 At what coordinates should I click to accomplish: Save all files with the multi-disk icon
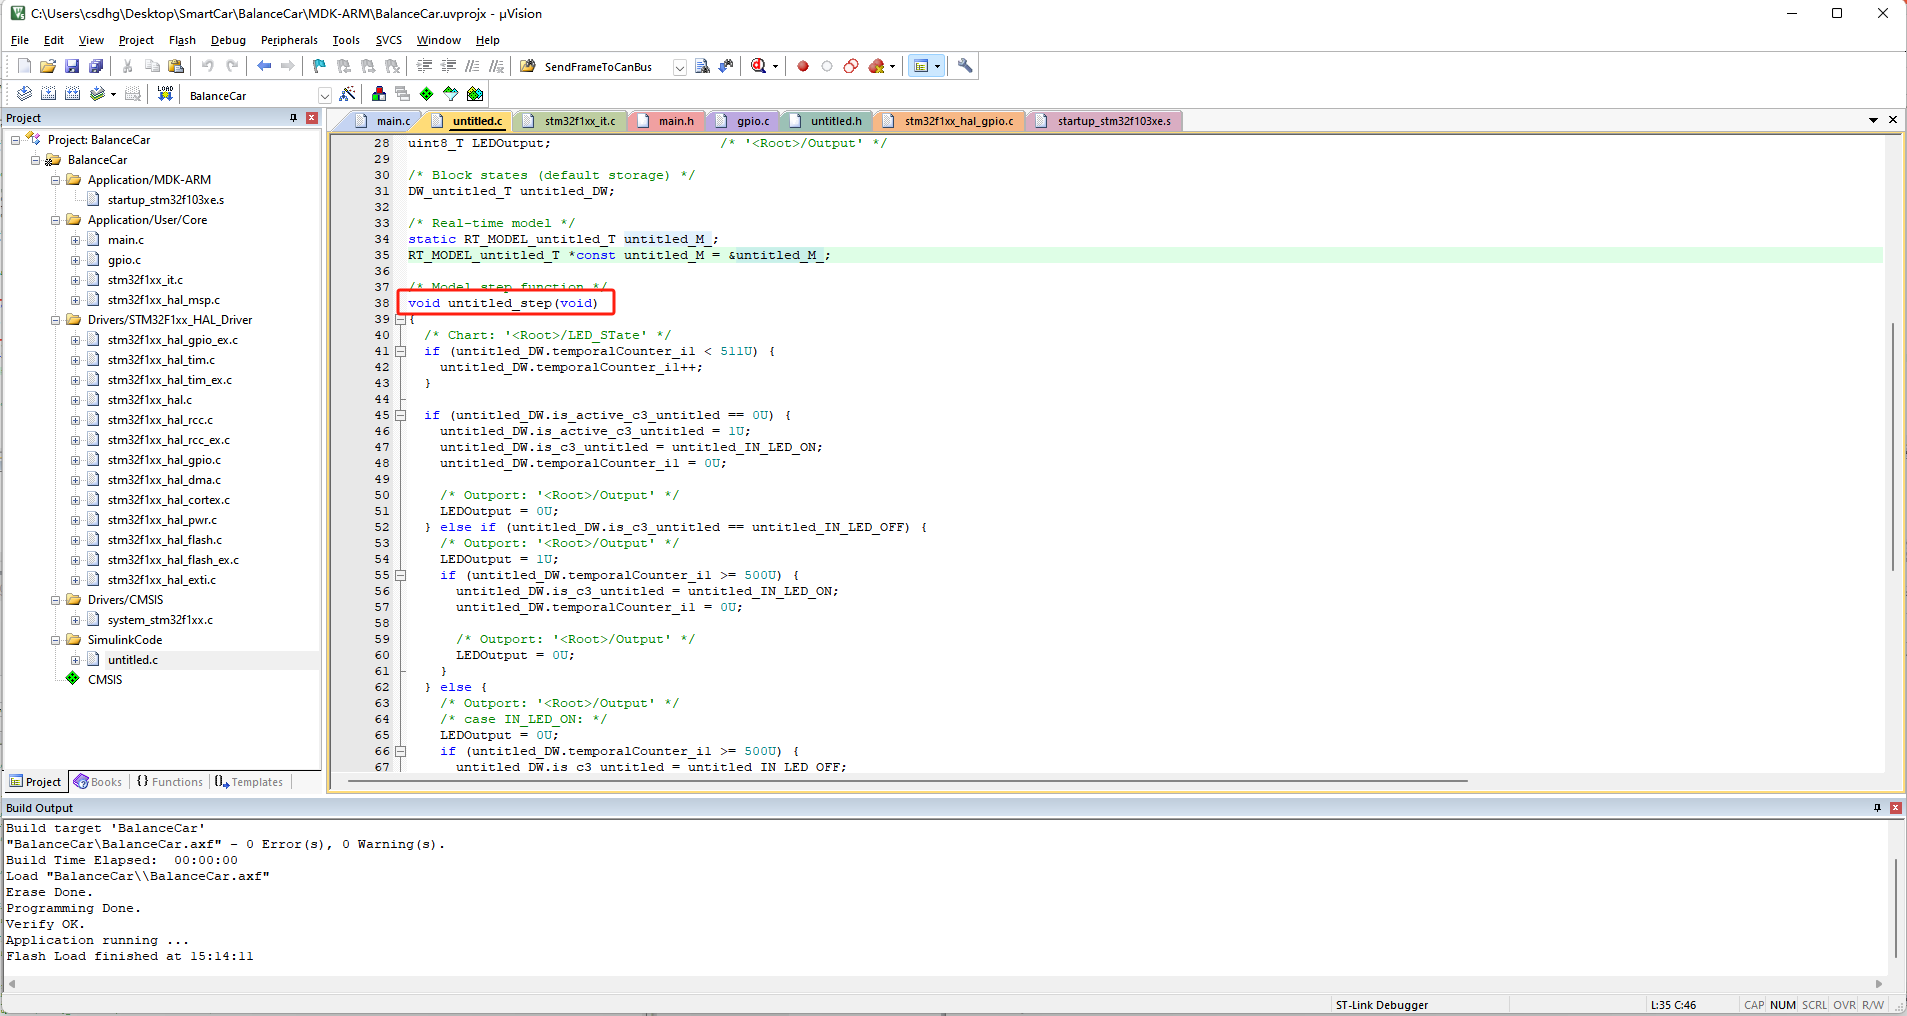[x=96, y=66]
